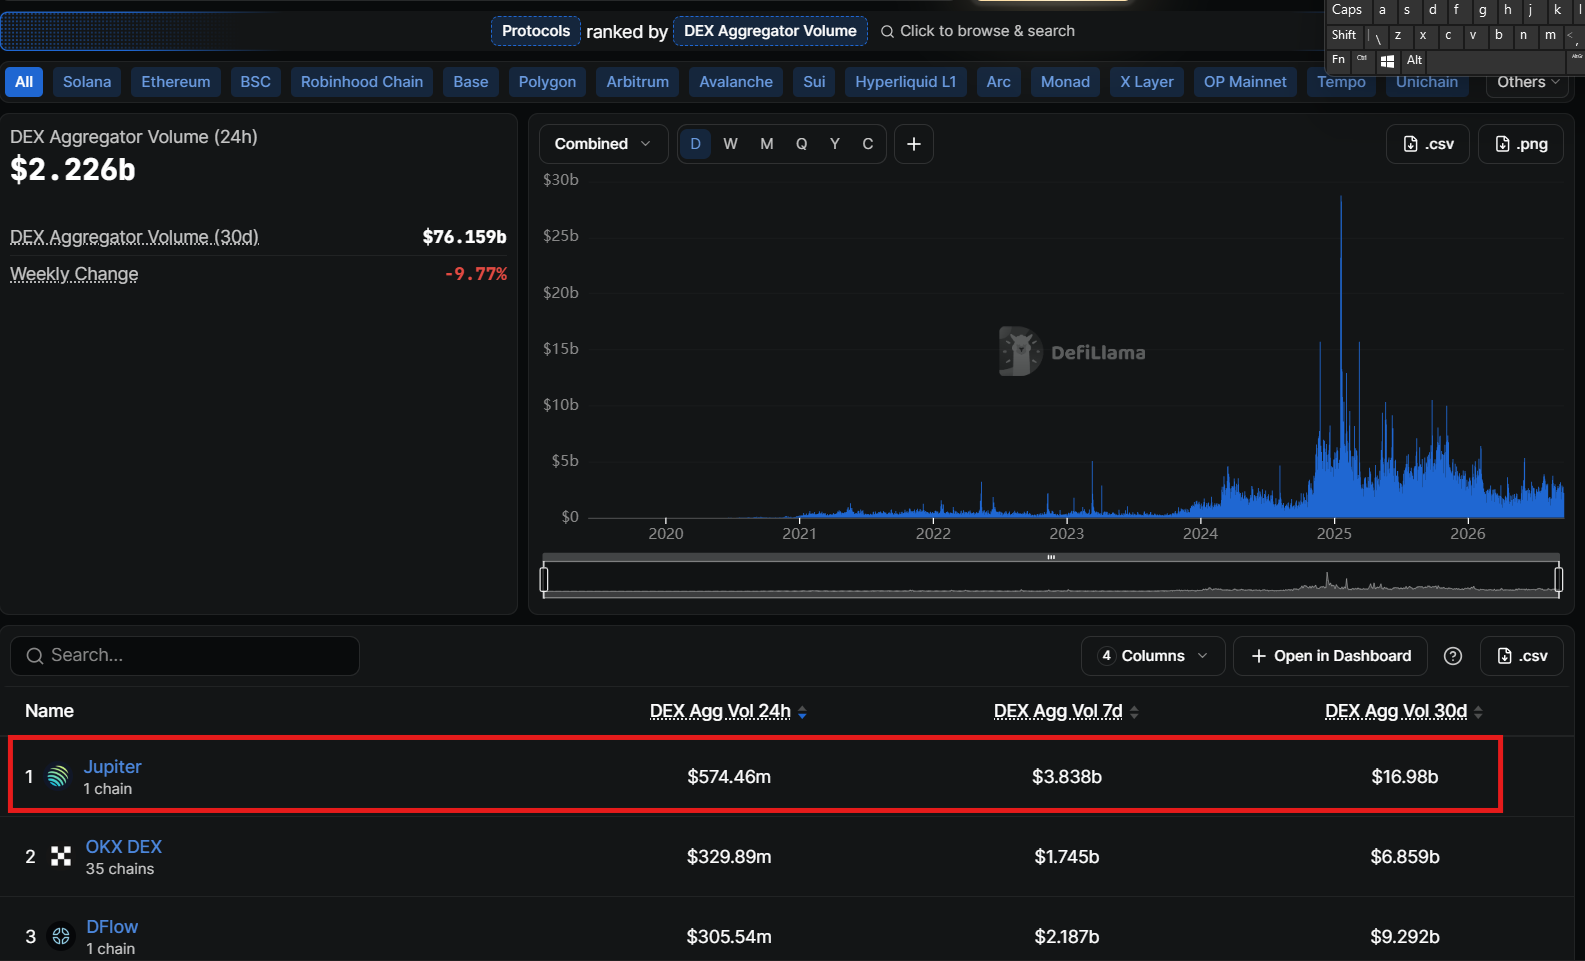The height and width of the screenshot is (961, 1585).
Task: Click Open in Dashboard button
Action: [1331, 656]
